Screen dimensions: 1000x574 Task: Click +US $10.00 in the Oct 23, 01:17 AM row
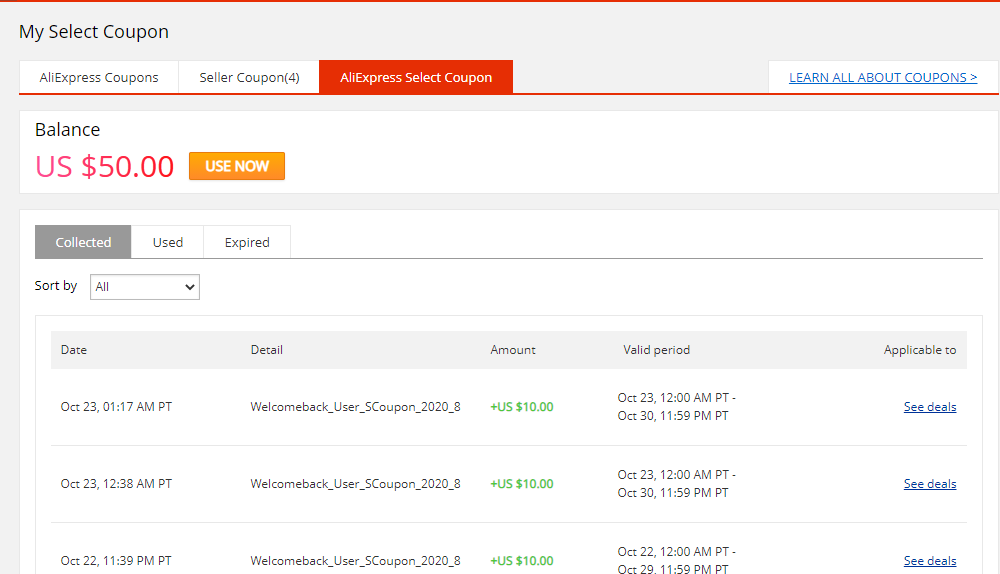coord(522,407)
